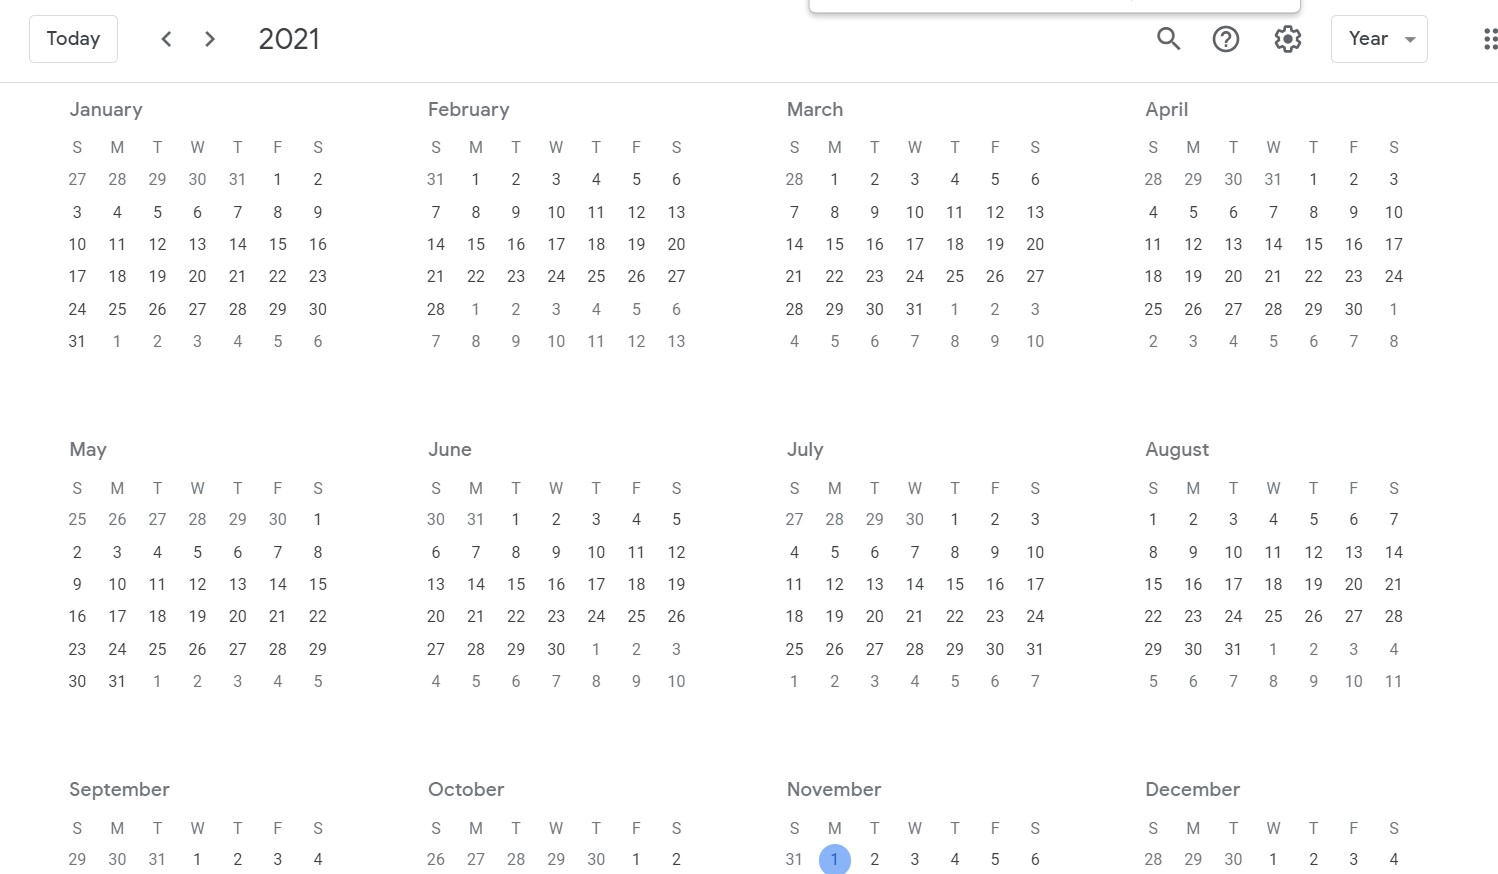Click the July month heading
The height and width of the screenshot is (874, 1498).
(x=804, y=449)
